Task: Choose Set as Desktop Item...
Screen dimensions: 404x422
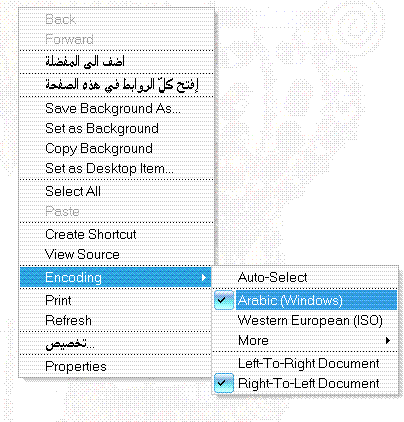Action: (116, 169)
